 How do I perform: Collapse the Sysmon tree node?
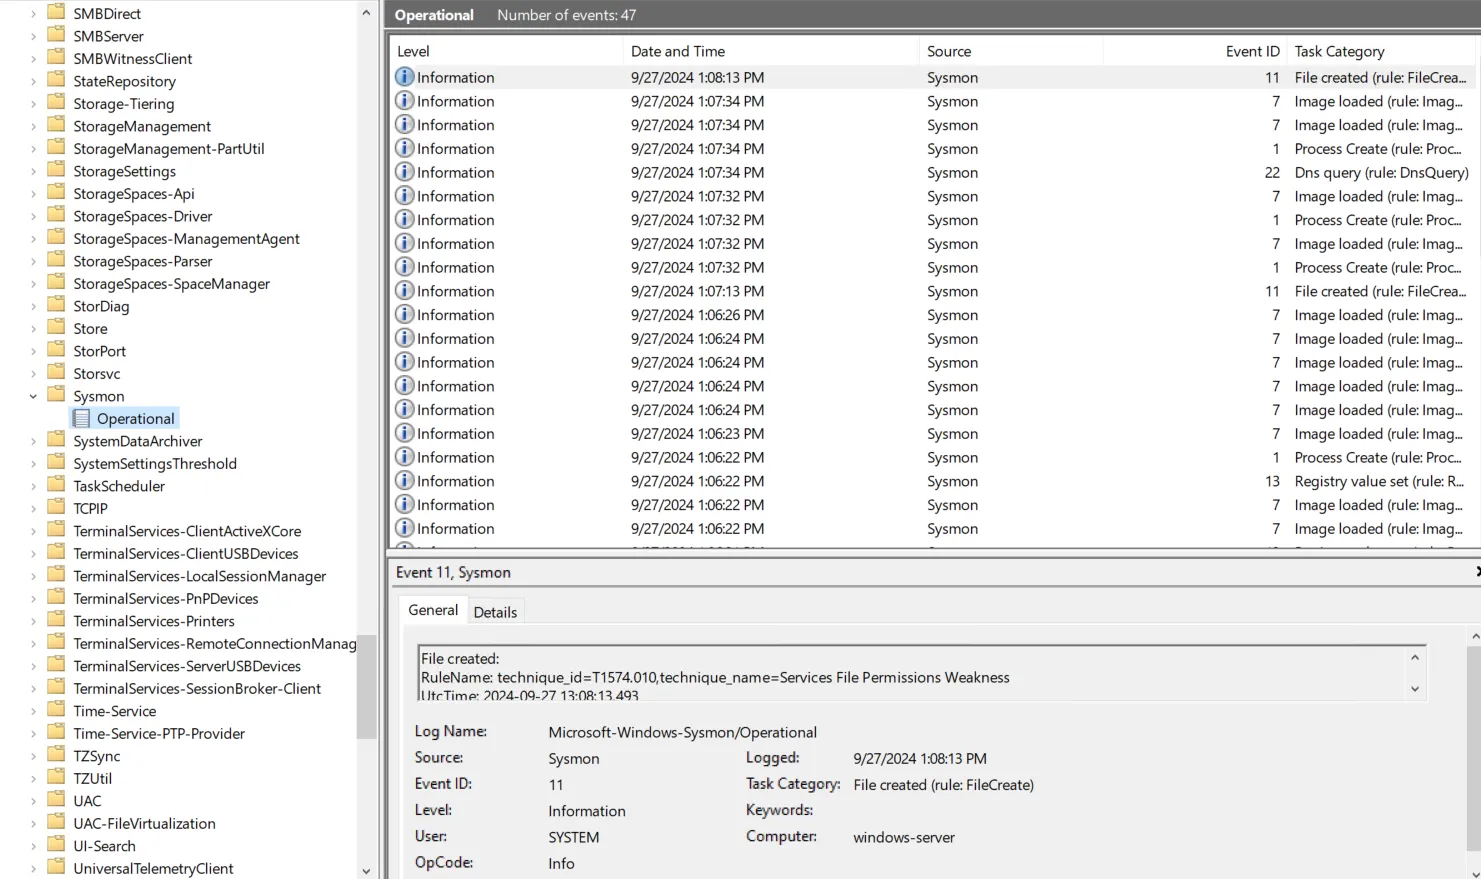(33, 396)
